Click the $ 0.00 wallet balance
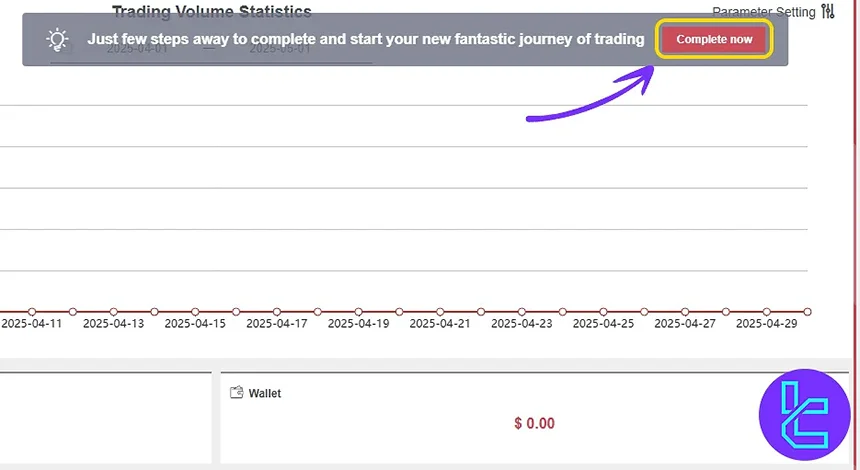This screenshot has width=860, height=470. [x=534, y=423]
